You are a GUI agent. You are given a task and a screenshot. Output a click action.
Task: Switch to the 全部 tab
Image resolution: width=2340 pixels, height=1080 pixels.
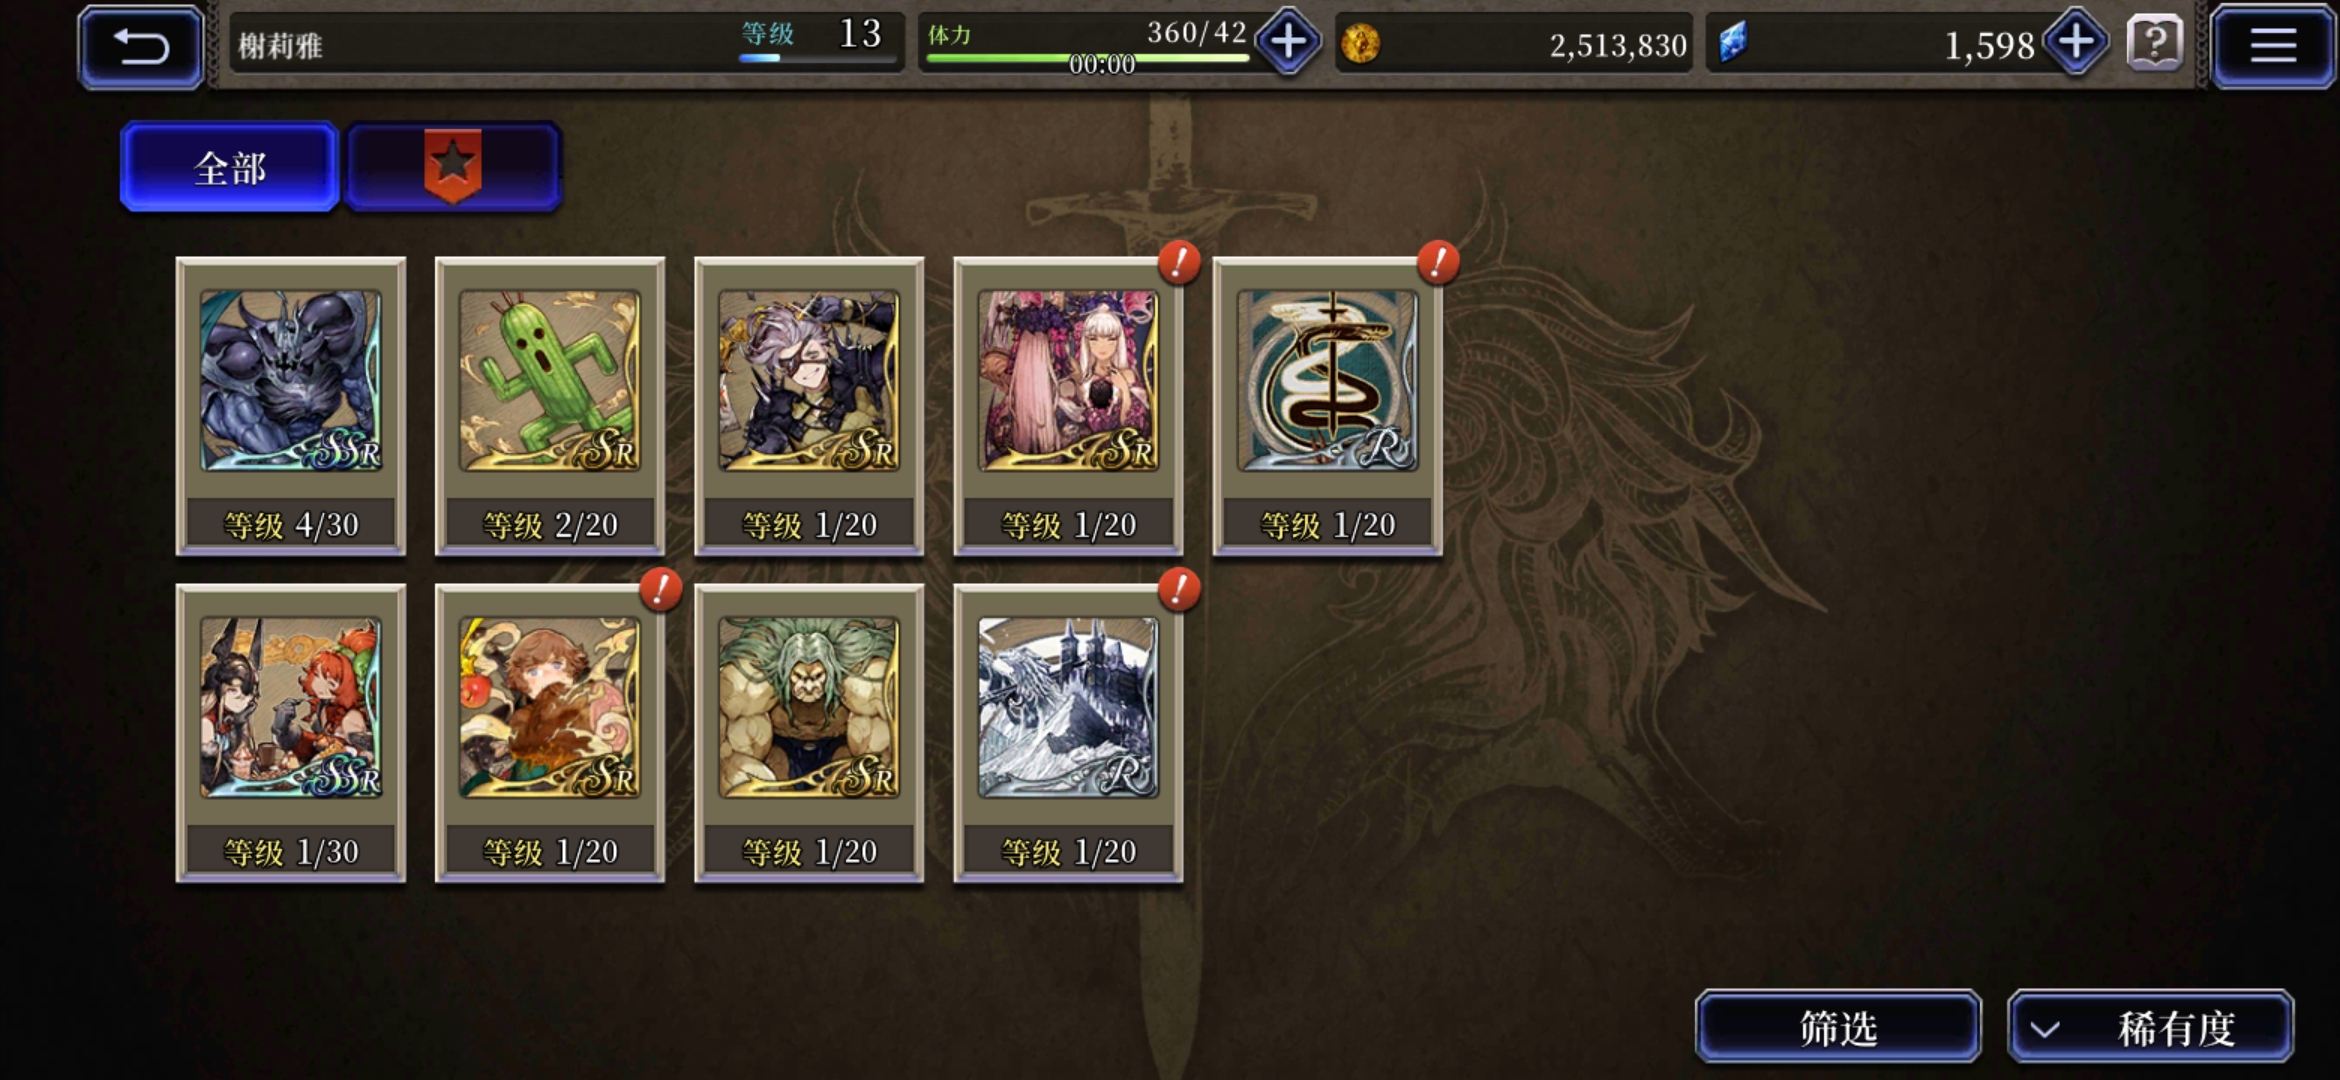click(230, 167)
